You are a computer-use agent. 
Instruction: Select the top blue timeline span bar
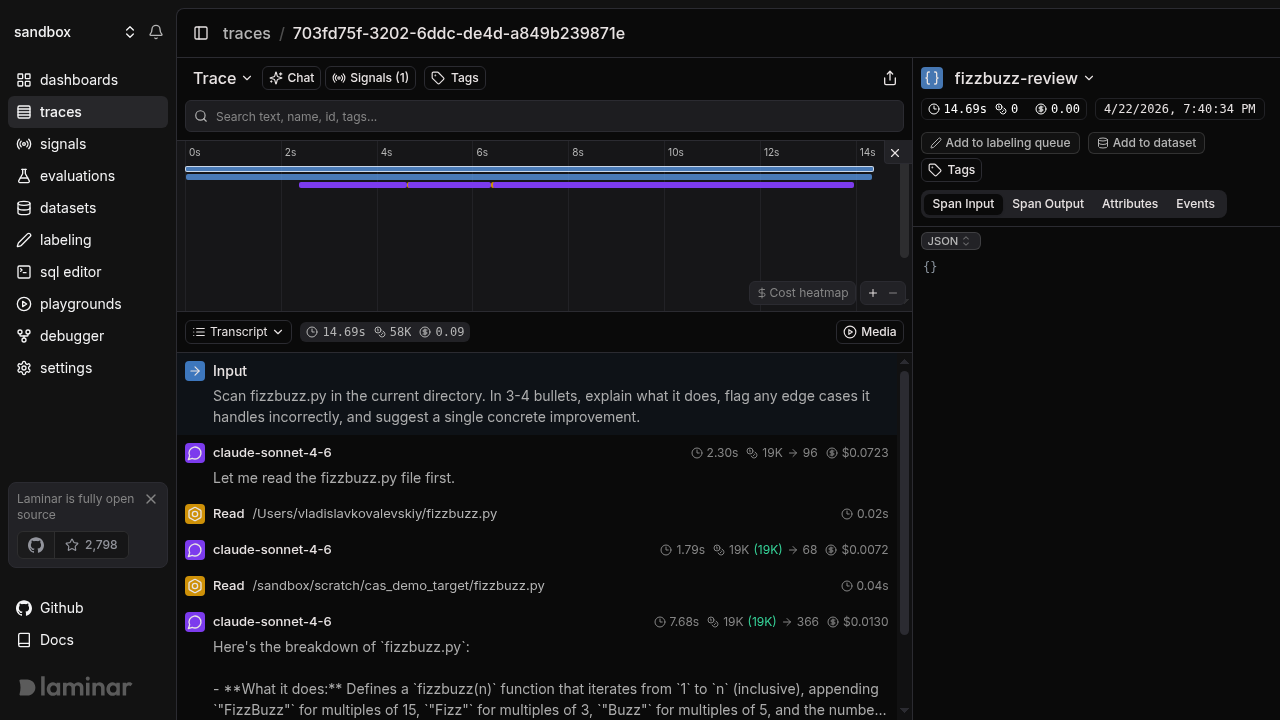click(x=529, y=169)
